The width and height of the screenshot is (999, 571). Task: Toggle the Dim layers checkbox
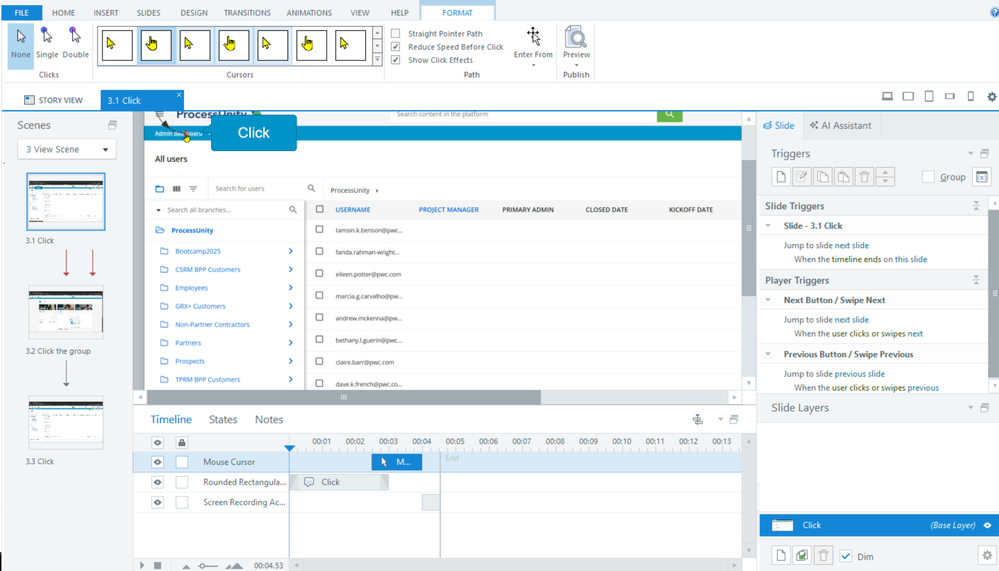click(x=845, y=556)
